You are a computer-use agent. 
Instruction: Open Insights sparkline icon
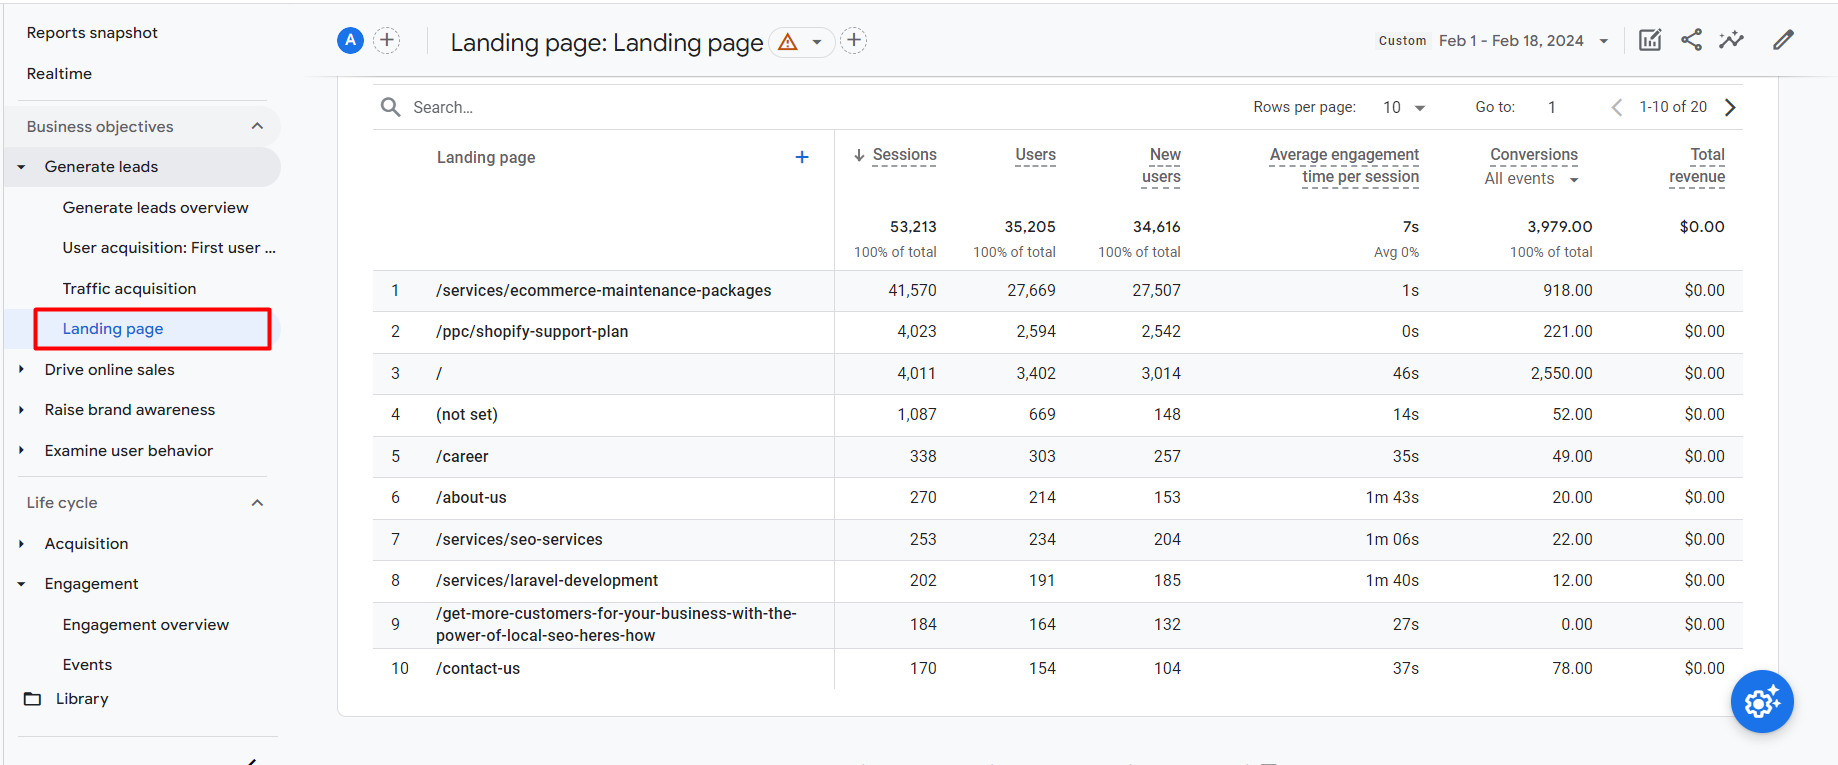[1731, 40]
